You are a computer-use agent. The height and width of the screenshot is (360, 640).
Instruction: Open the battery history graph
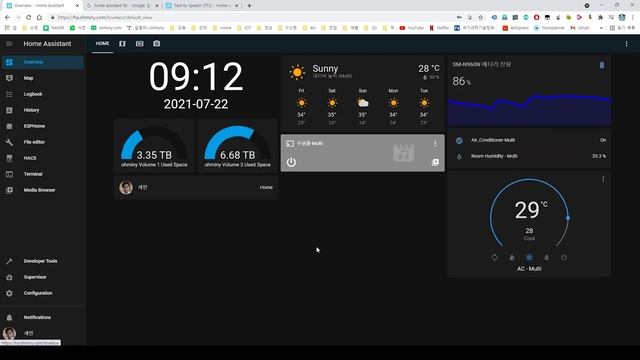coord(529,110)
